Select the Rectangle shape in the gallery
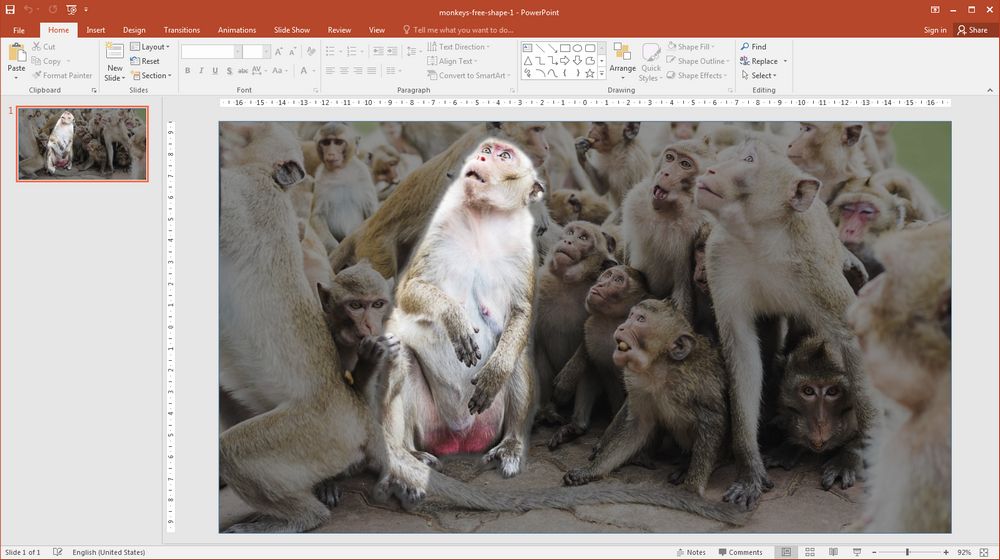This screenshot has width=1000, height=560. tap(565, 48)
